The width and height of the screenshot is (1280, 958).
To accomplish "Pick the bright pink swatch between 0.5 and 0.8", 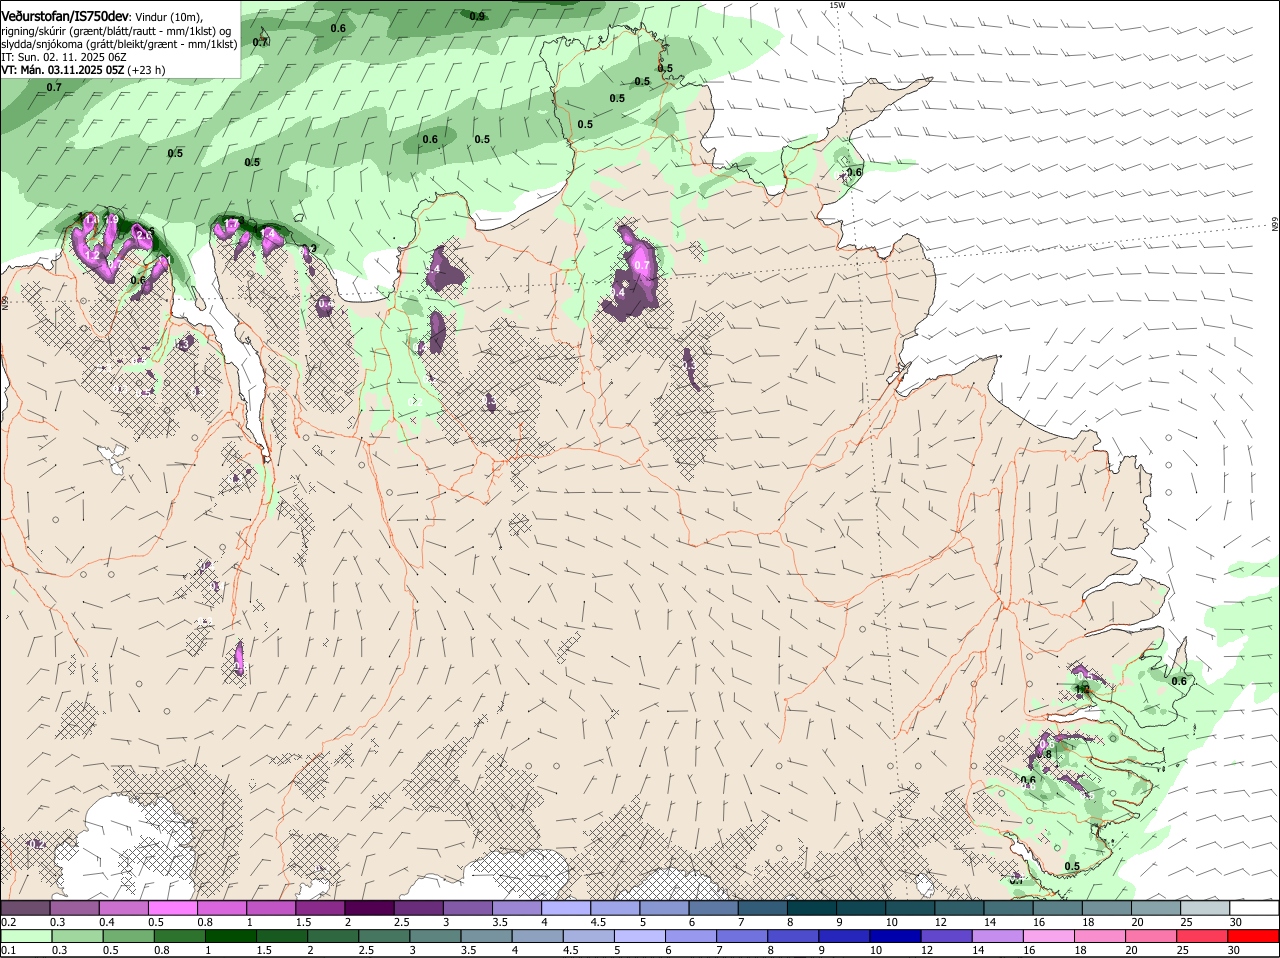I will coord(172,907).
